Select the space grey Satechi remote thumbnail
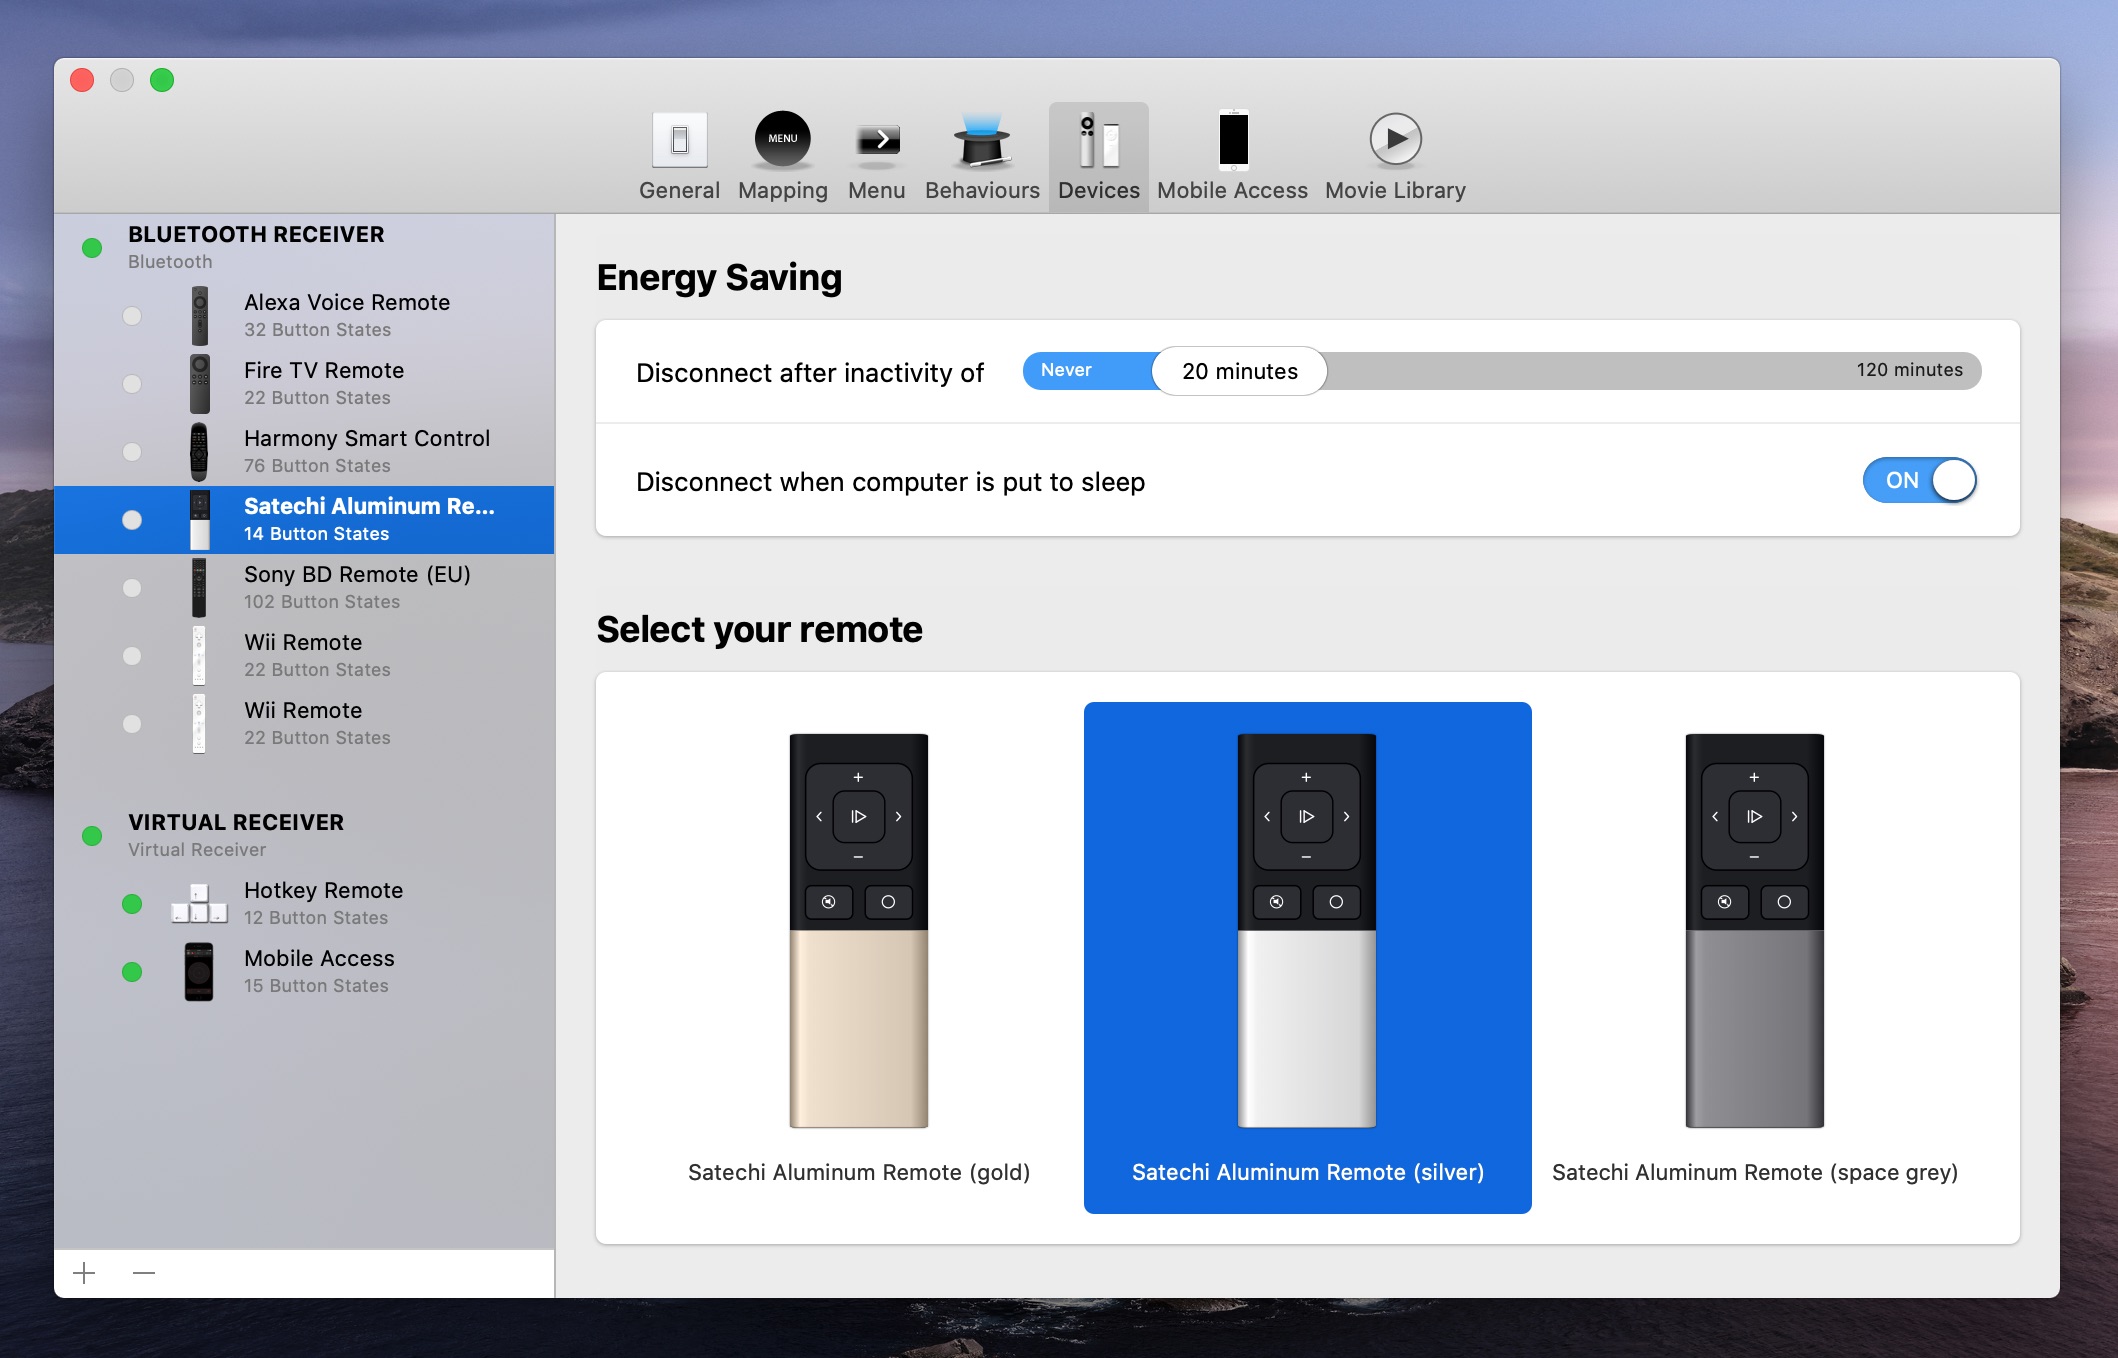Image resolution: width=2118 pixels, height=1358 pixels. (x=1755, y=931)
